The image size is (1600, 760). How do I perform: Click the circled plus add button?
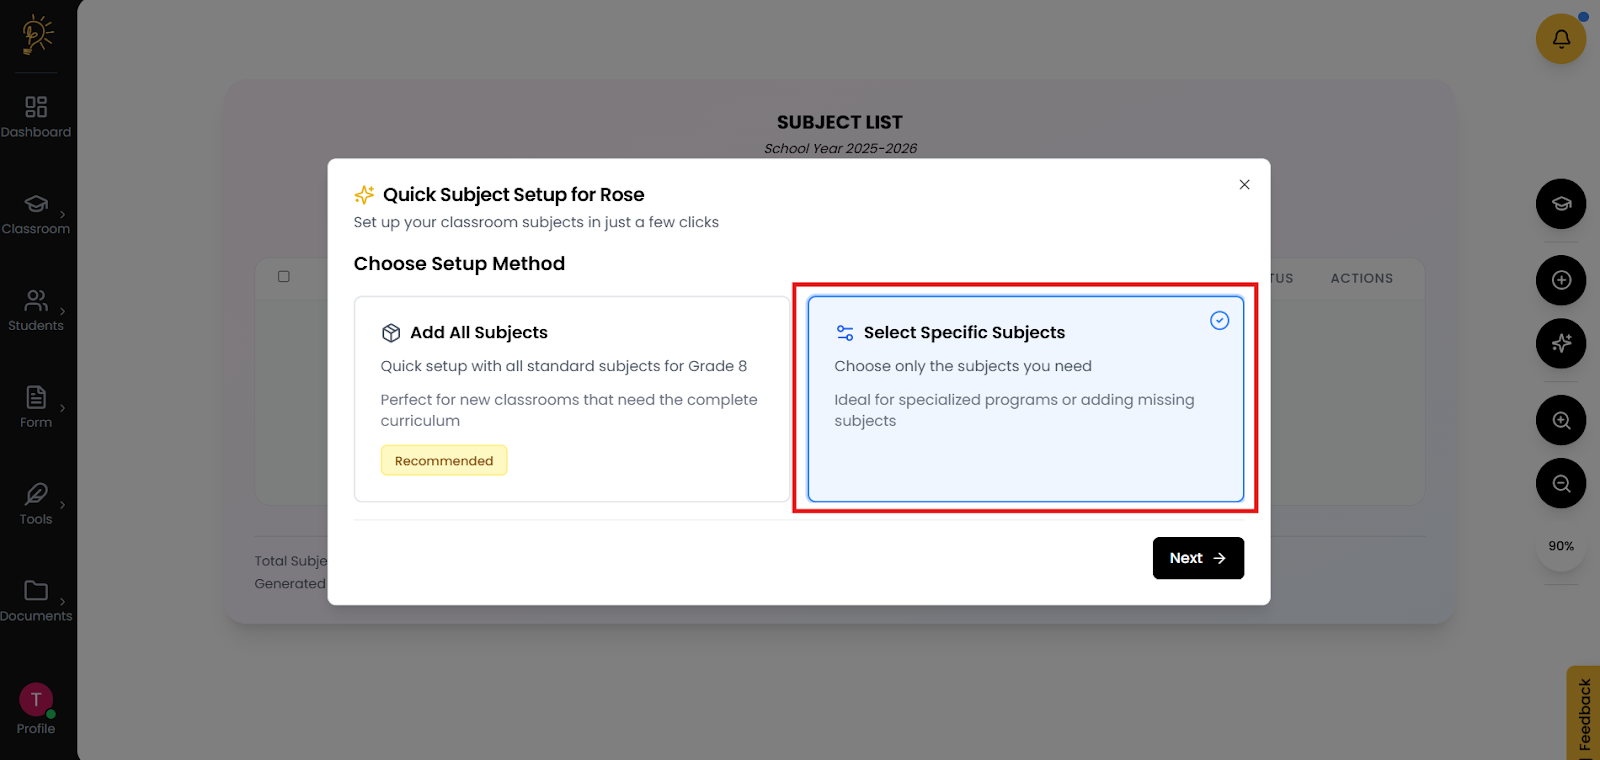point(1560,280)
